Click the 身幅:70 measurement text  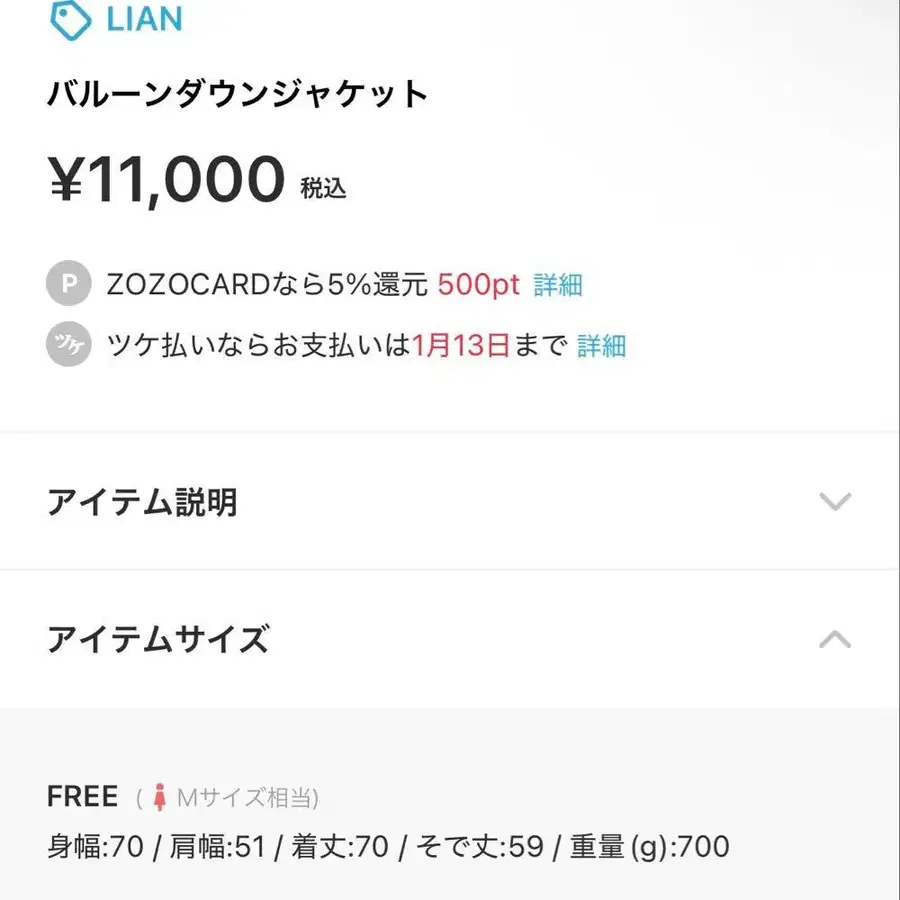click(x=95, y=845)
